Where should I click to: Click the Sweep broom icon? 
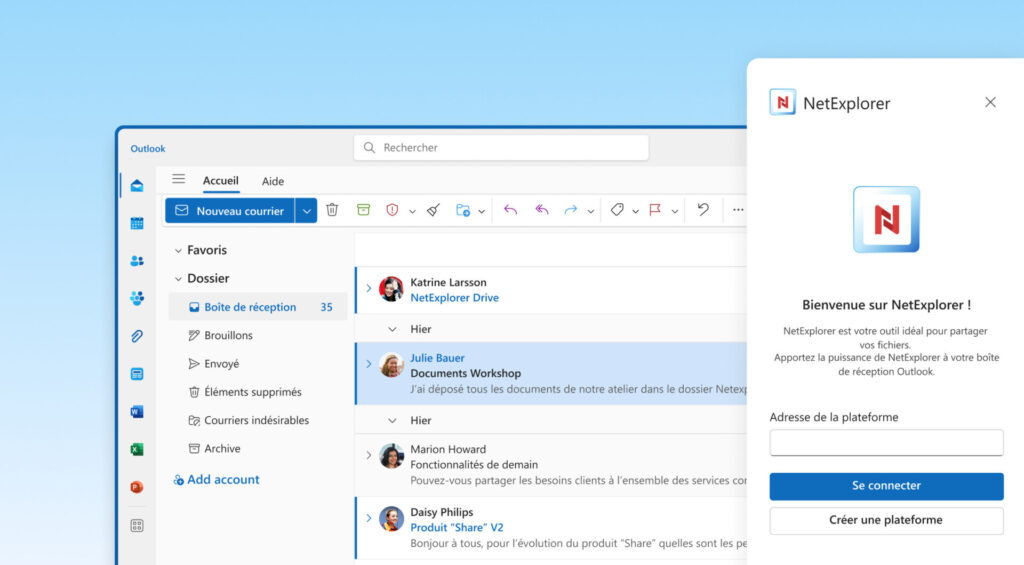[x=433, y=210]
